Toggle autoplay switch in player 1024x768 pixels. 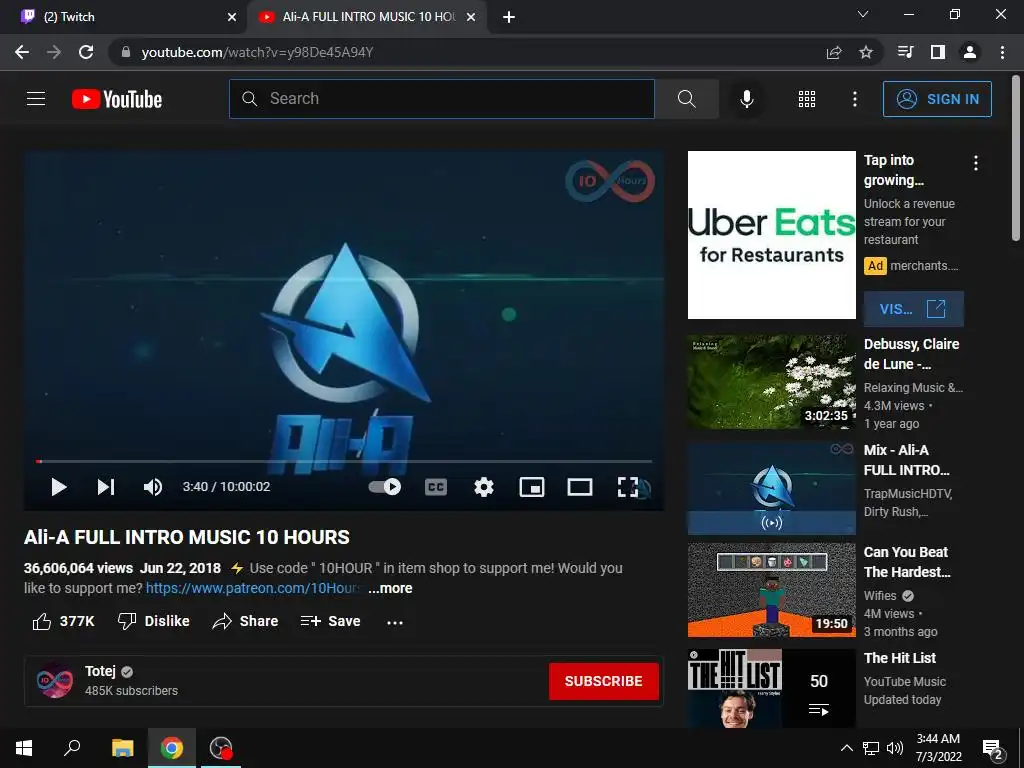[385, 487]
